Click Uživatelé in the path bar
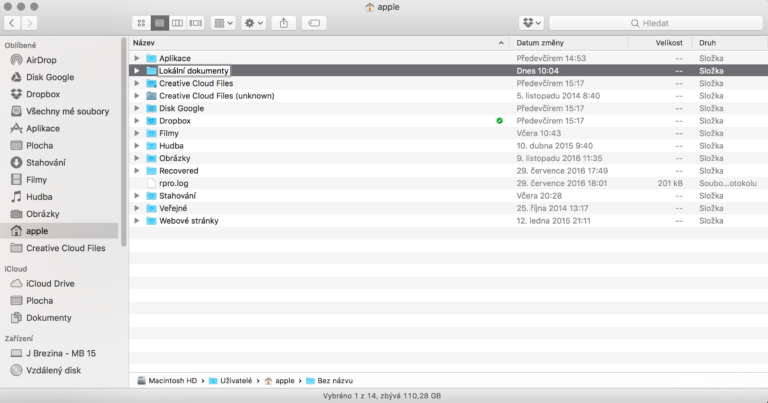768x403 pixels. [x=232, y=381]
